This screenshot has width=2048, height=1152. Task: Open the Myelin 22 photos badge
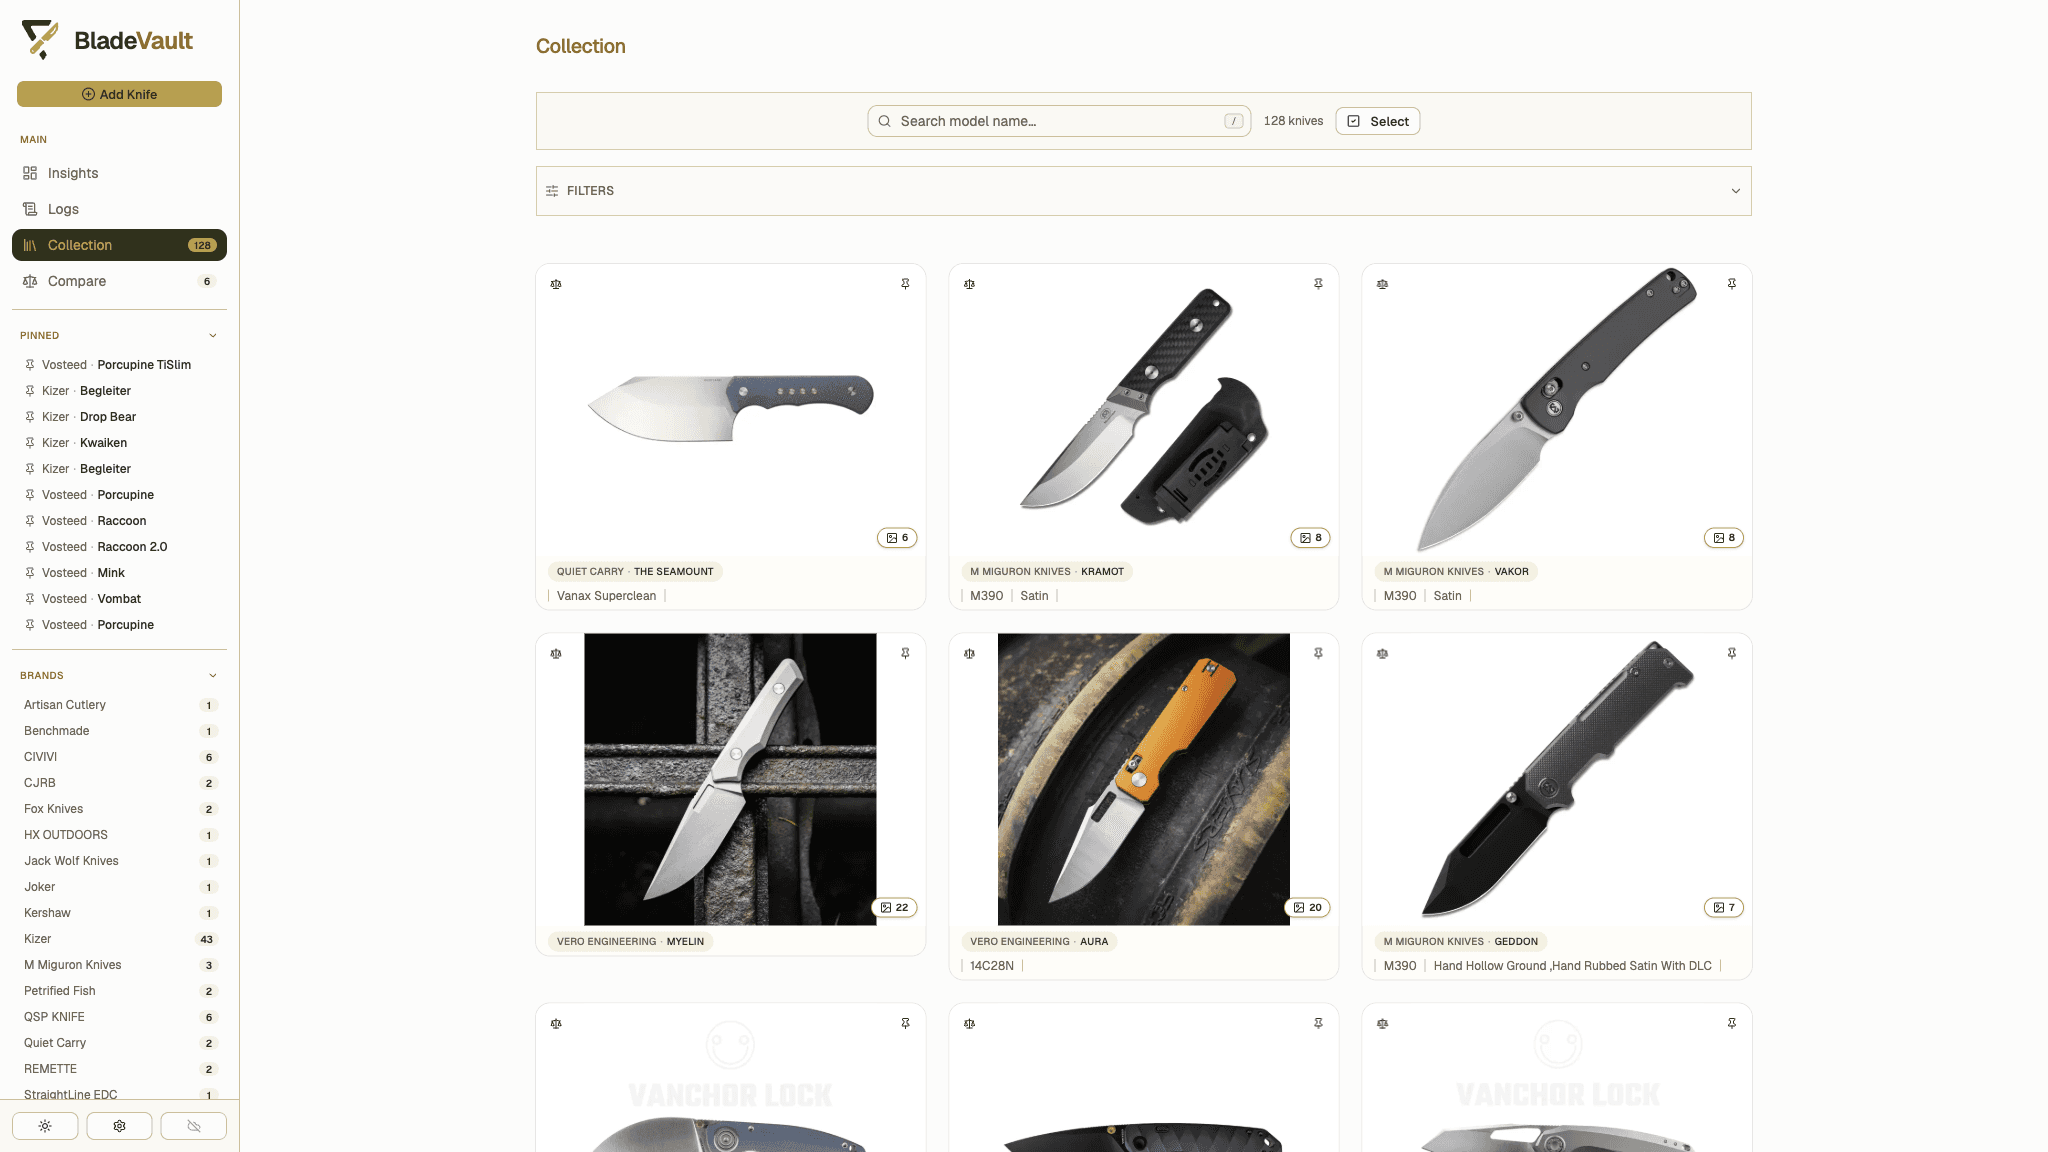(x=894, y=908)
